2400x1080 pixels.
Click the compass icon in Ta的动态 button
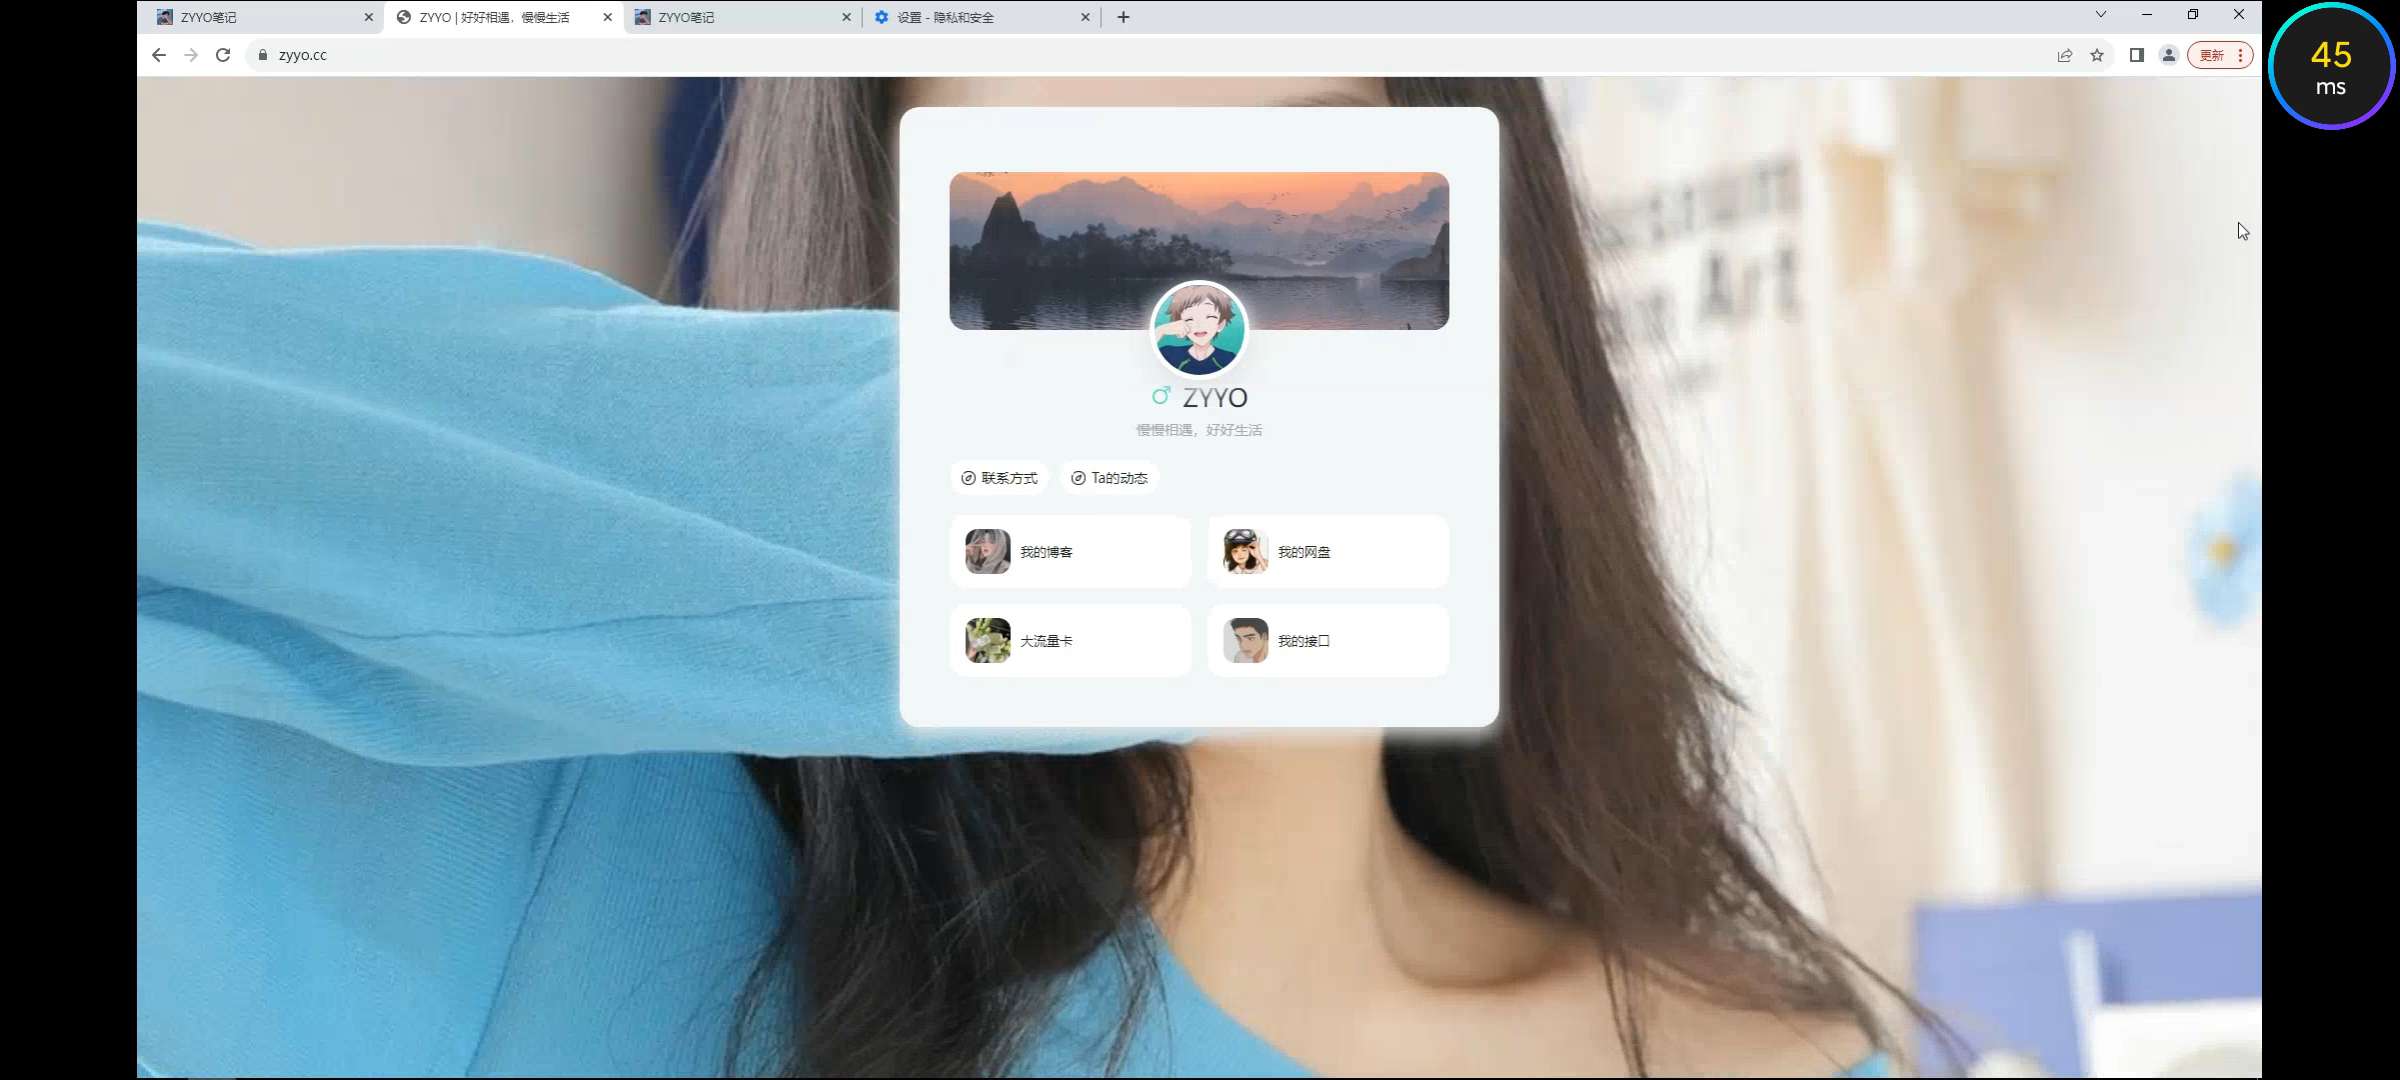(x=1078, y=478)
